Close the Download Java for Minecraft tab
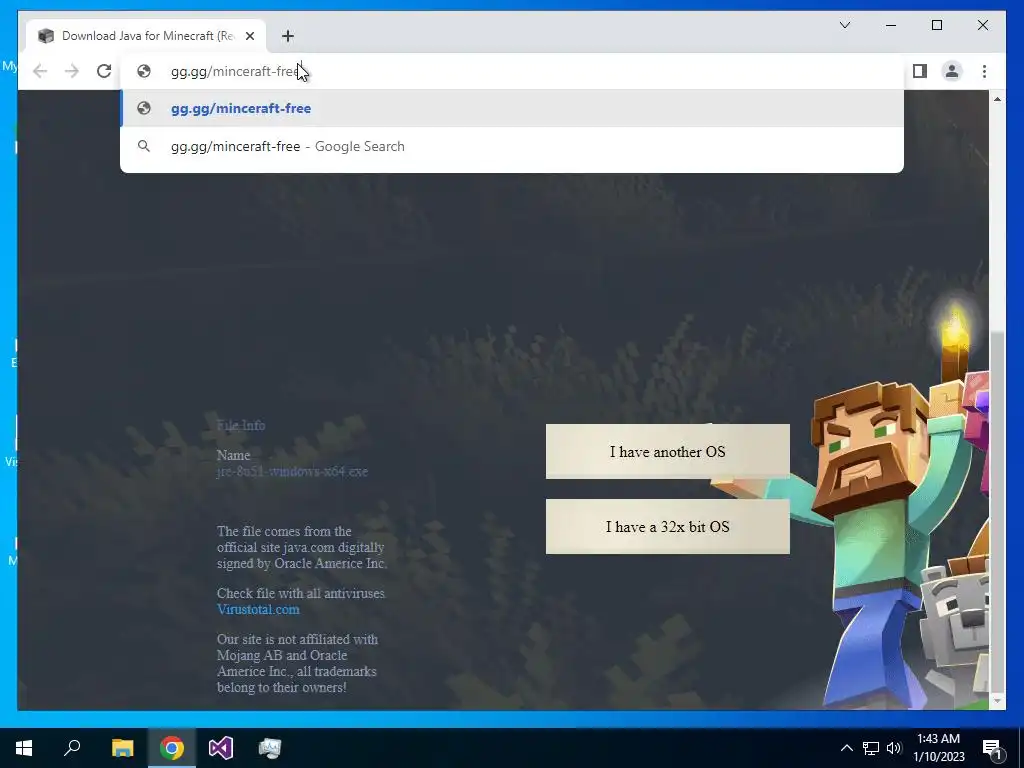The image size is (1024, 768). pos(250,36)
